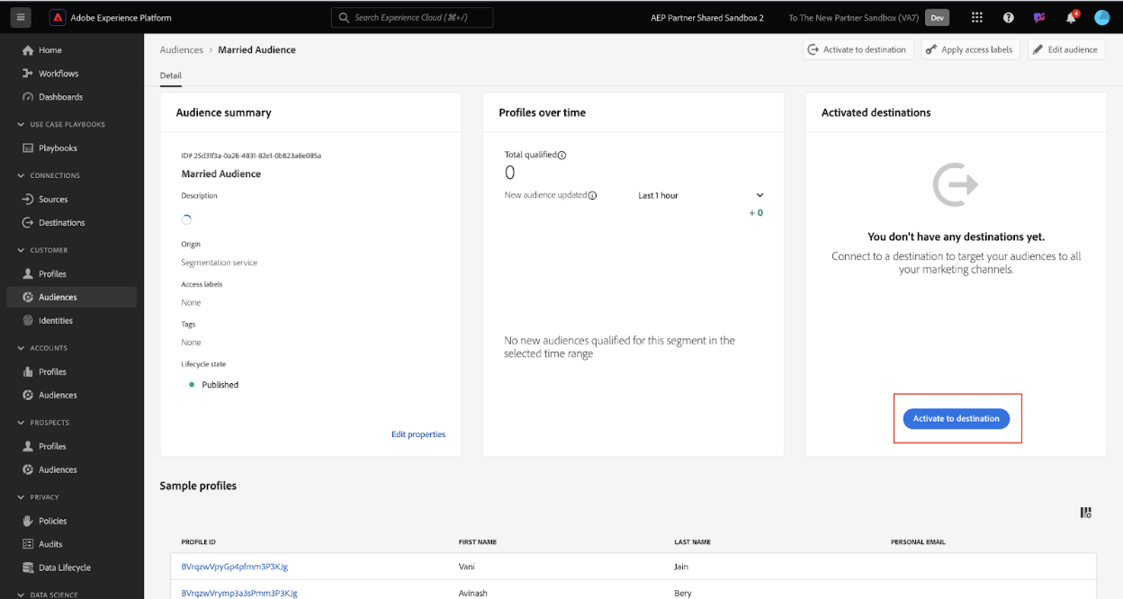Select Audiences in the breadcrumb trail
Image resolution: width=1123 pixels, height=599 pixels.
[179, 49]
